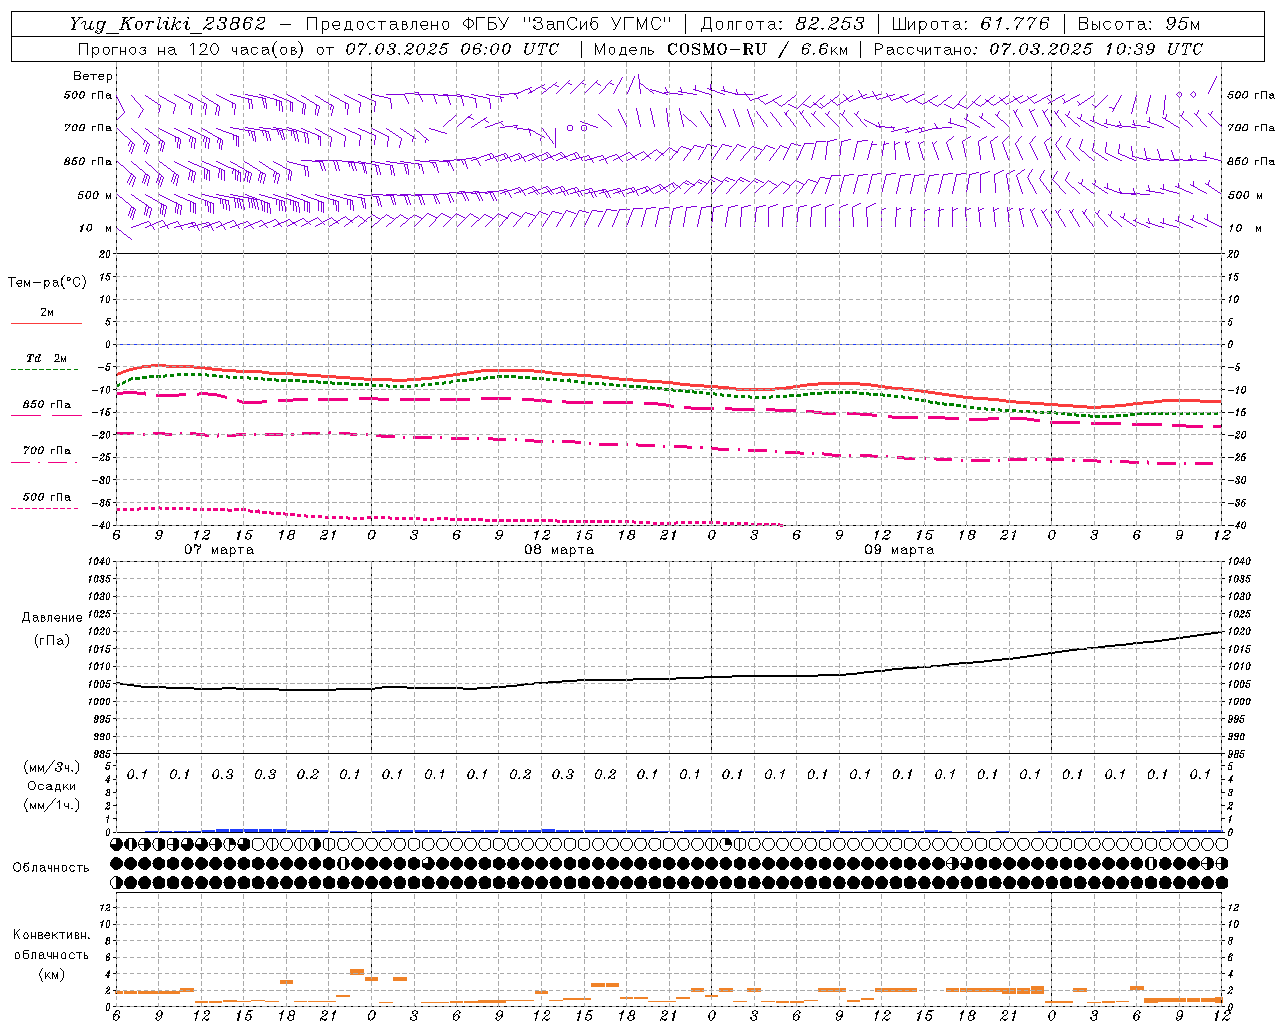
Task: Click the Облачность panel label
Action: pyautogui.click(x=51, y=868)
